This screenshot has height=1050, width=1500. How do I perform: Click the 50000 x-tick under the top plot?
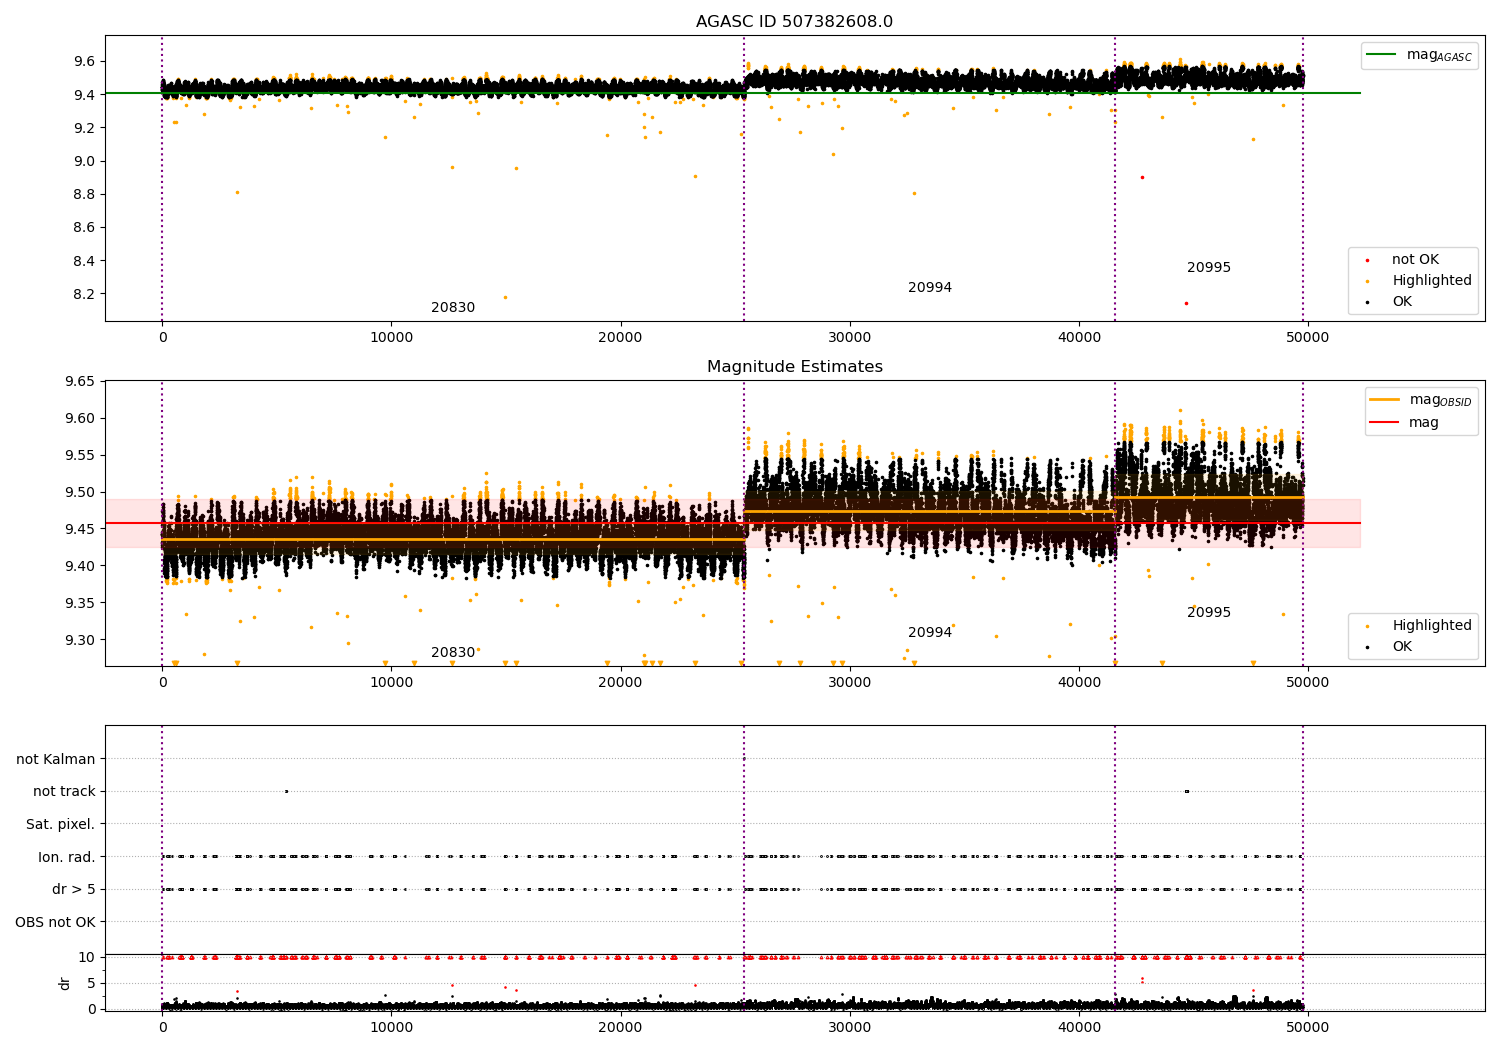coord(1308,338)
